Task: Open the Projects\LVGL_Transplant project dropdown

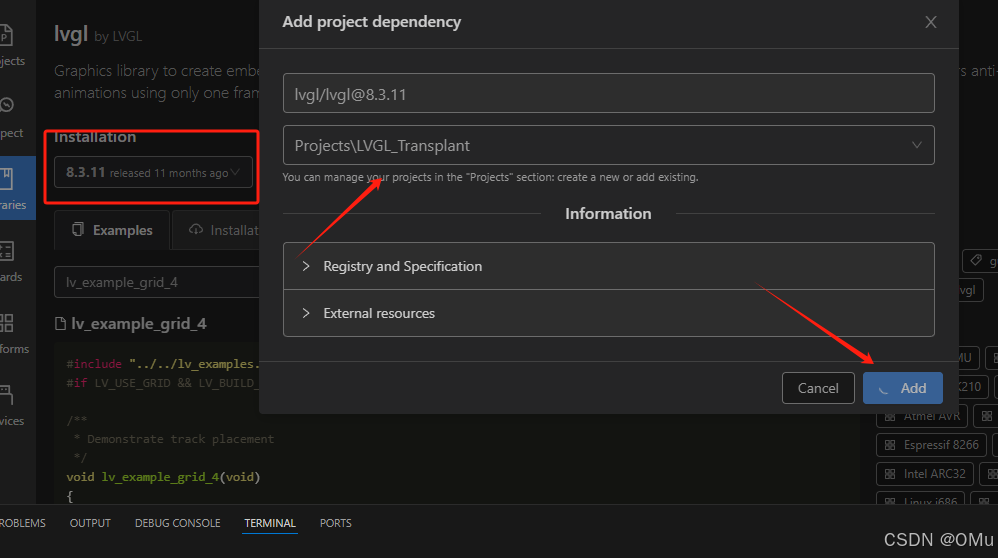Action: click(x=608, y=145)
